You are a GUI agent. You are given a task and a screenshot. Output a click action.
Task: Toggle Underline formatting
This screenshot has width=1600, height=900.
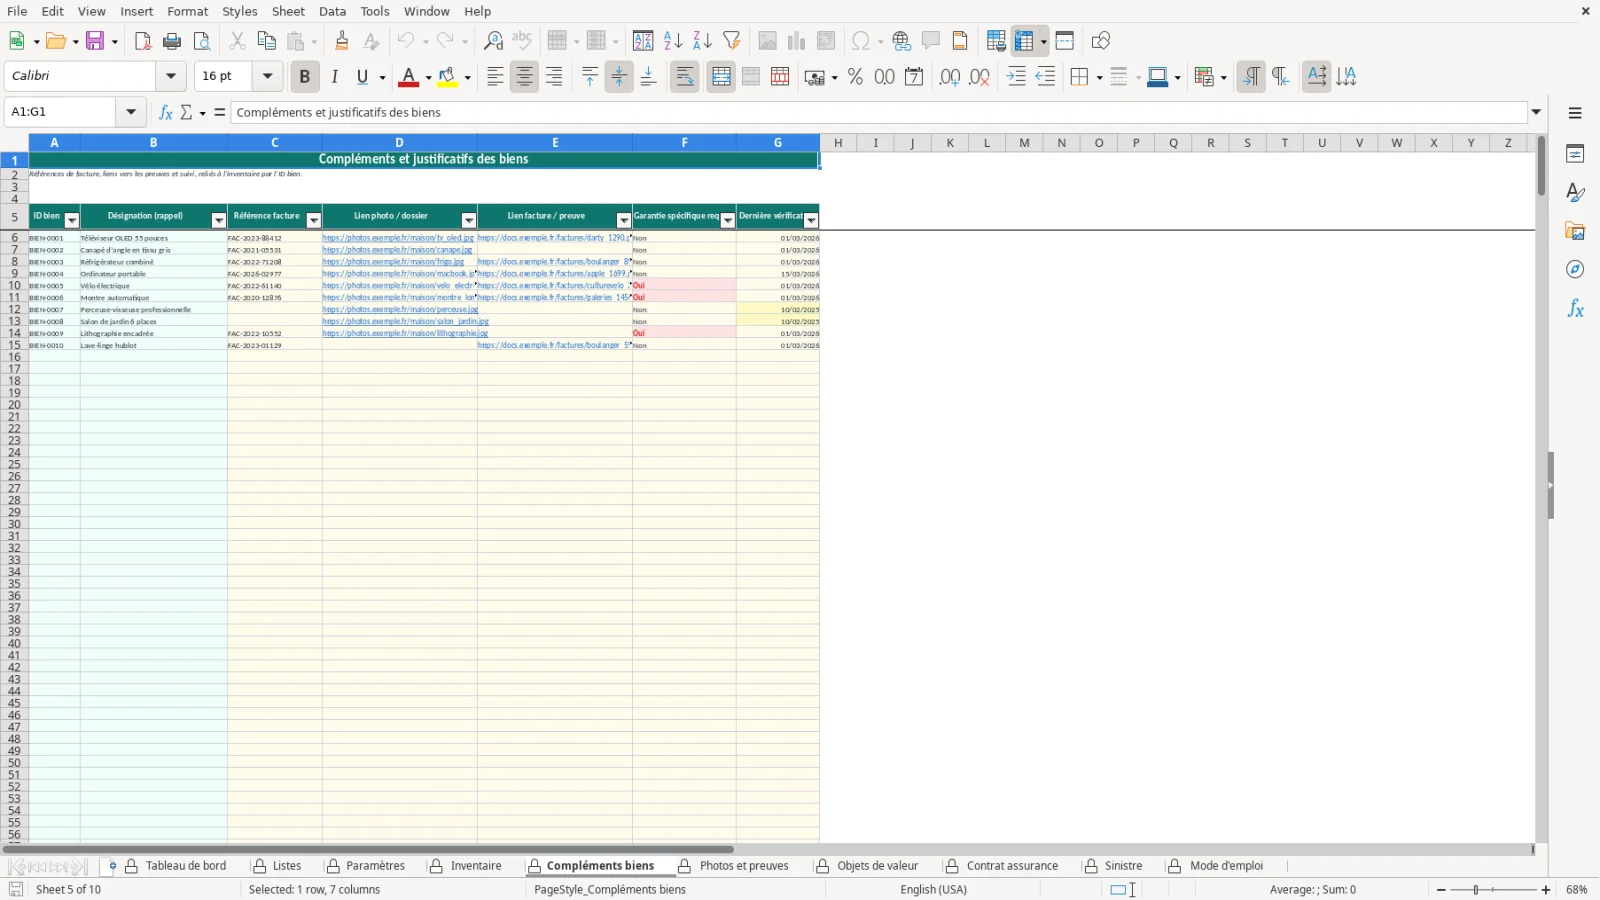click(363, 77)
